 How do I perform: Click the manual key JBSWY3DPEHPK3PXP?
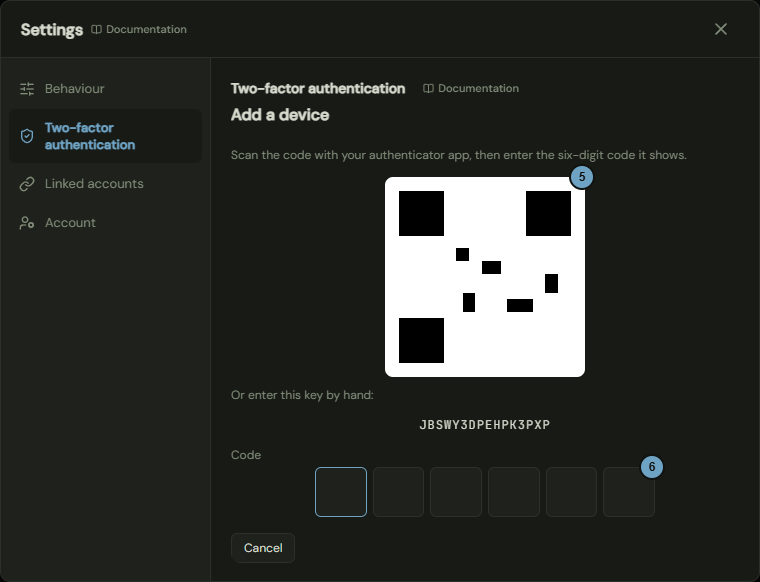485,425
